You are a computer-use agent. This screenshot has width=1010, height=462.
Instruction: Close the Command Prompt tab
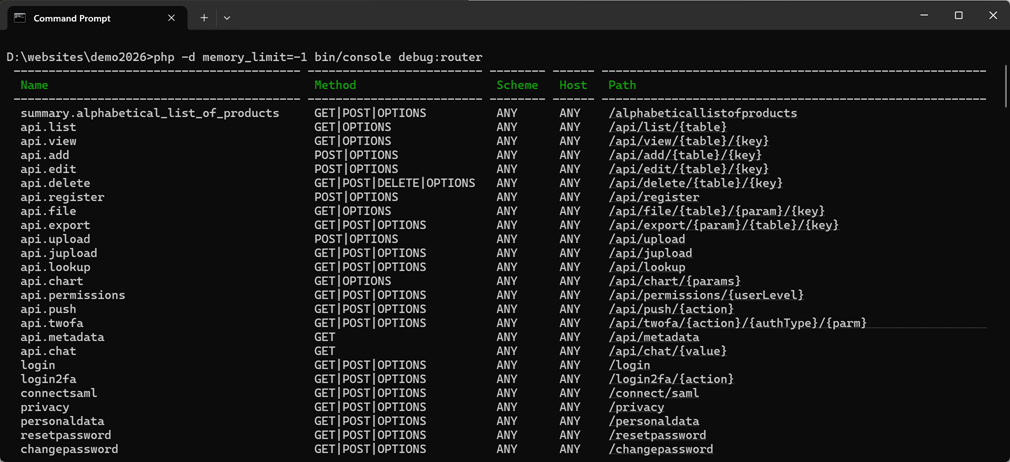click(x=171, y=18)
